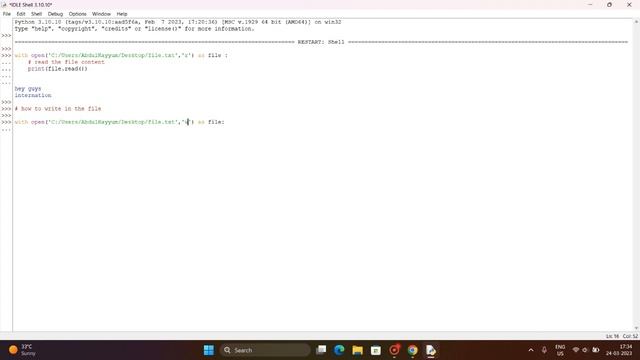Click the '# how to write in the file' comment

(58, 109)
